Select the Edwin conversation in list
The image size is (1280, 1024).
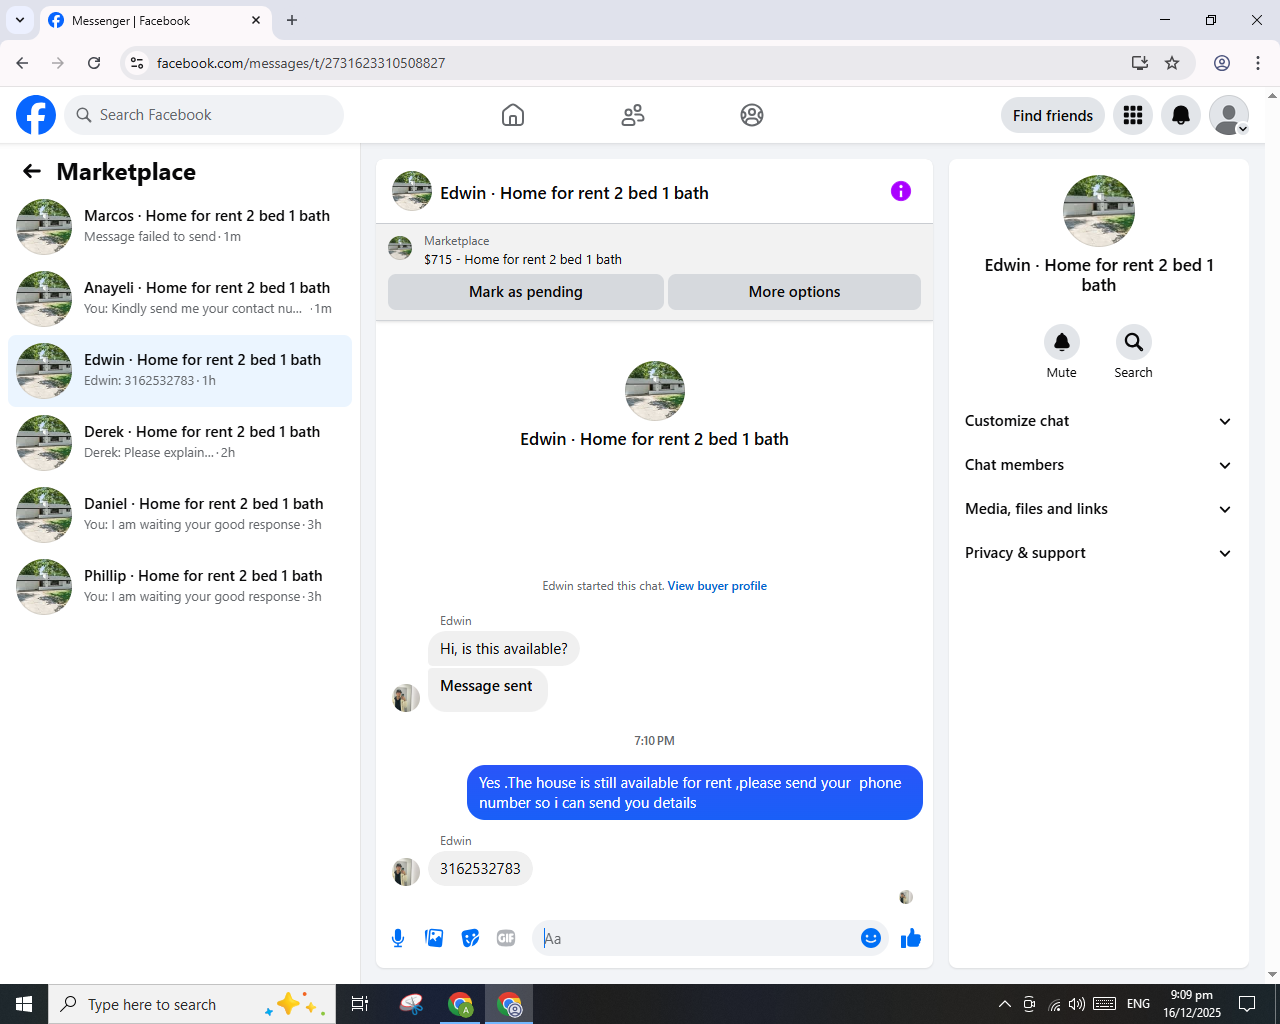[x=180, y=371]
